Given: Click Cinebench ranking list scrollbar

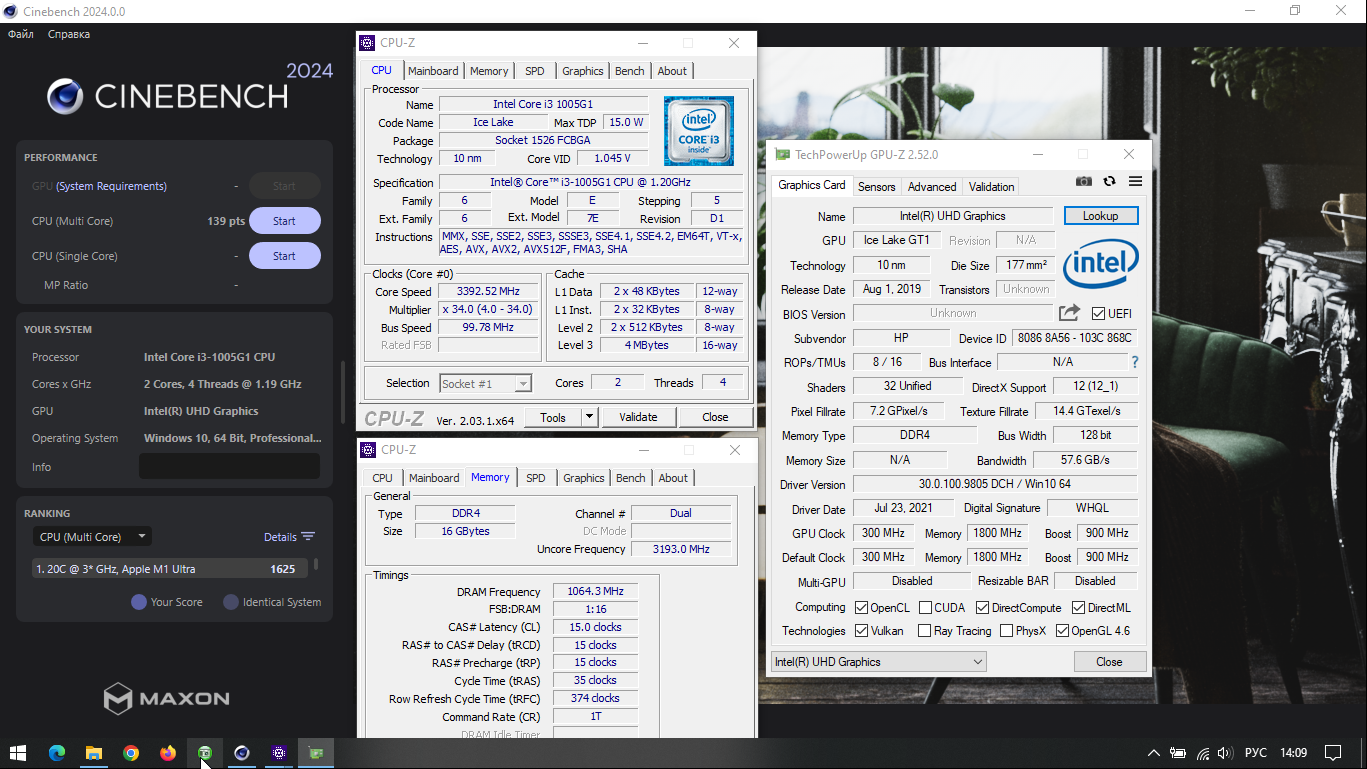Looking at the screenshot, I should 316,564.
